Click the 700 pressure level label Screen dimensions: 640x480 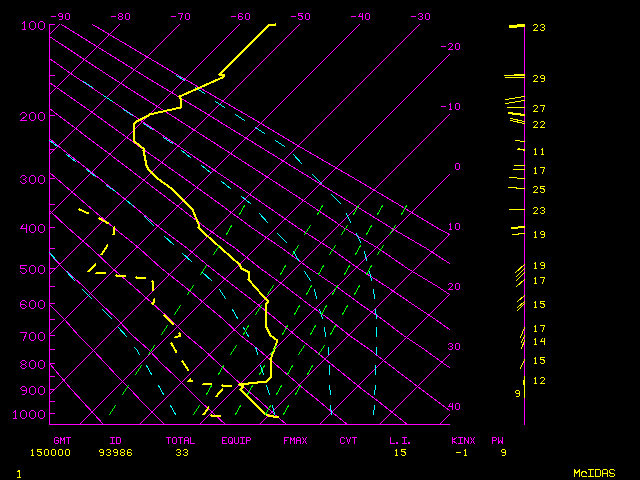pyautogui.click(x=32, y=336)
